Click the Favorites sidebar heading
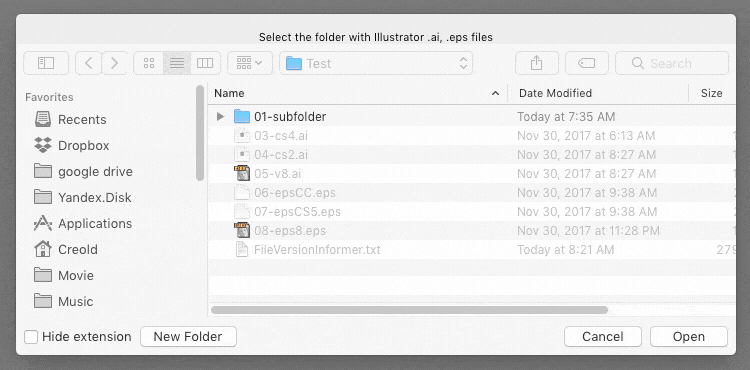 (49, 98)
